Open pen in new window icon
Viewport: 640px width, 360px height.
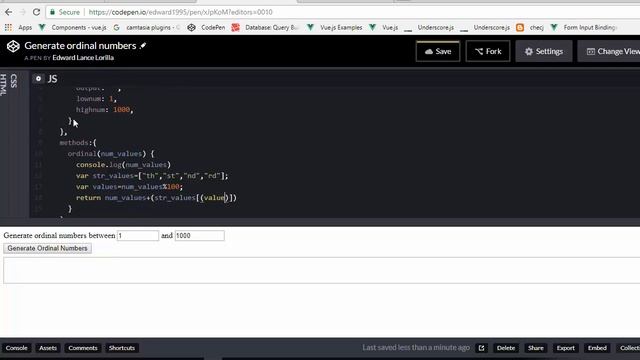pyautogui.click(x=481, y=348)
